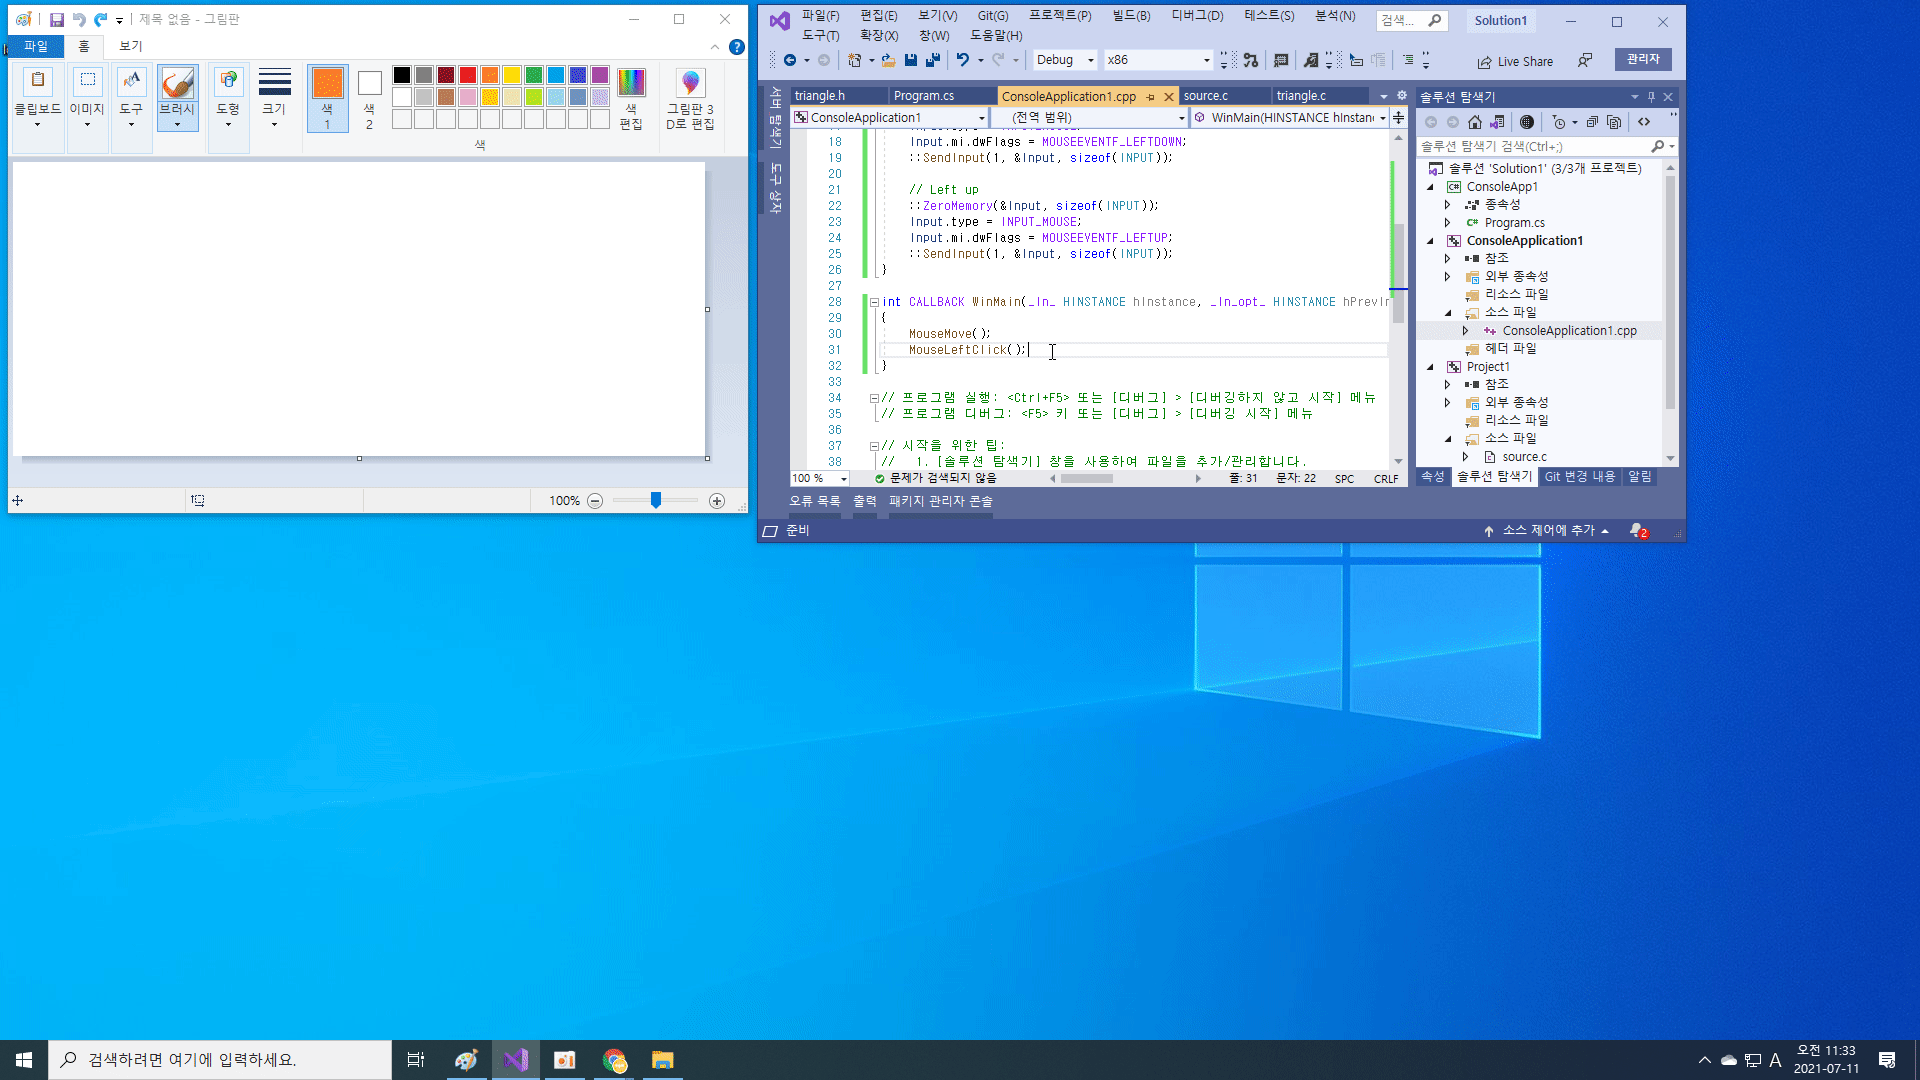Collapse the Project1 tree node
The width and height of the screenshot is (1920, 1080).
tap(1430, 367)
